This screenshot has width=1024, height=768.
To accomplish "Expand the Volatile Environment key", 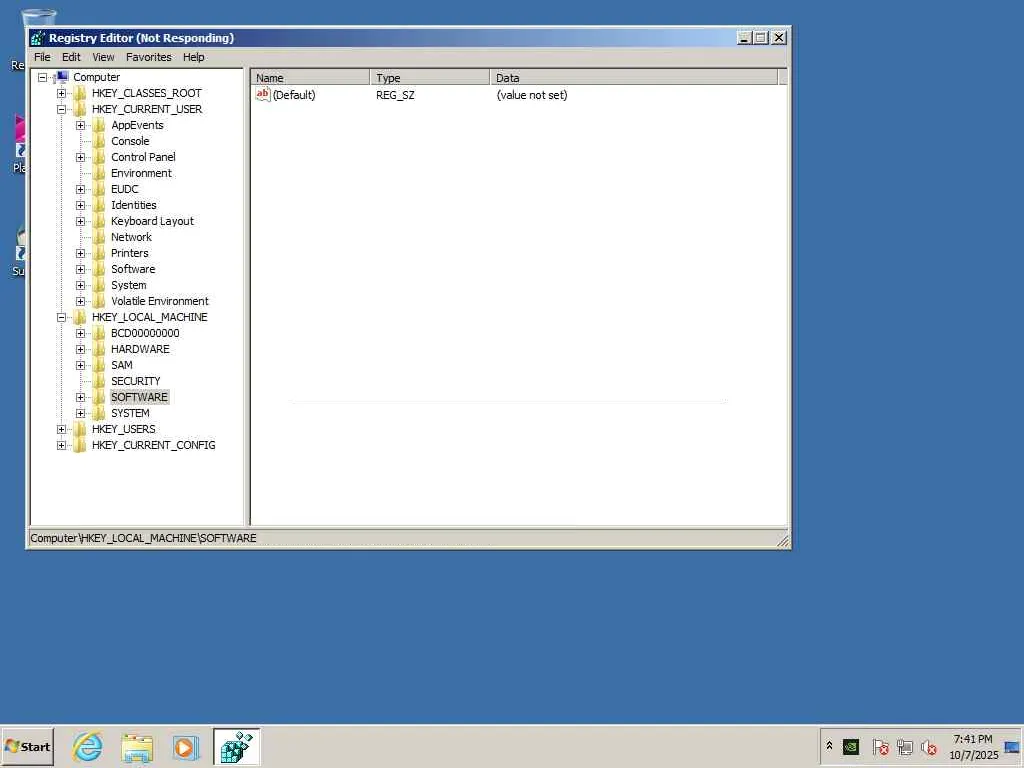I will coord(80,301).
